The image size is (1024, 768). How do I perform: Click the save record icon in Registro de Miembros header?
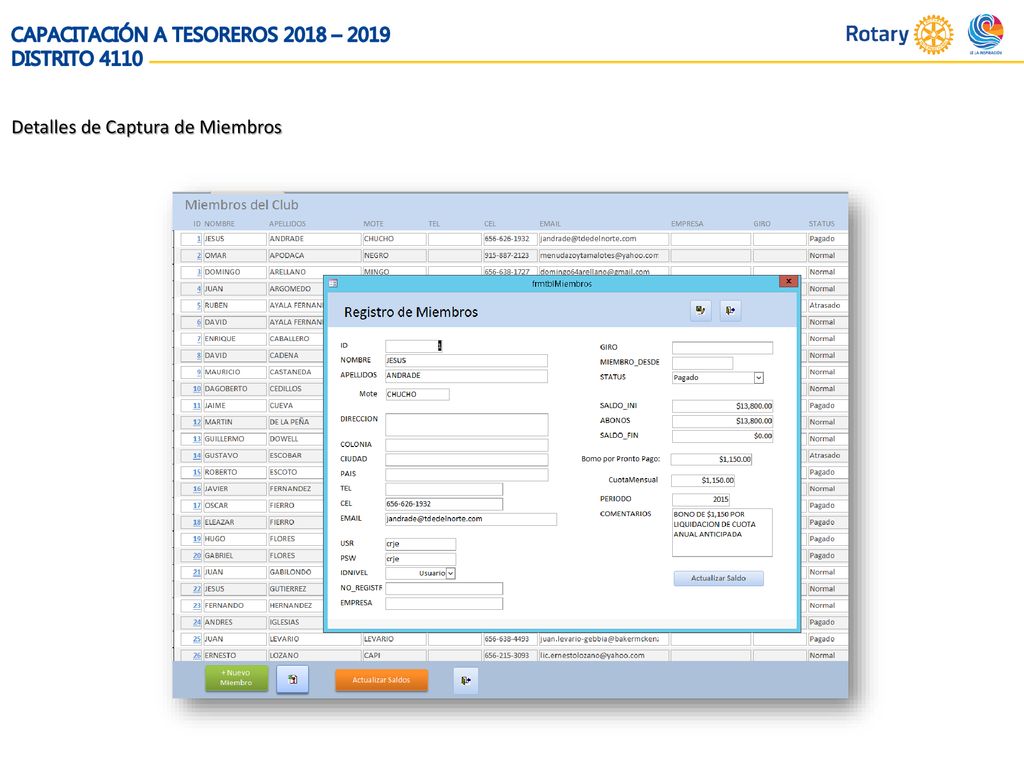(x=701, y=311)
